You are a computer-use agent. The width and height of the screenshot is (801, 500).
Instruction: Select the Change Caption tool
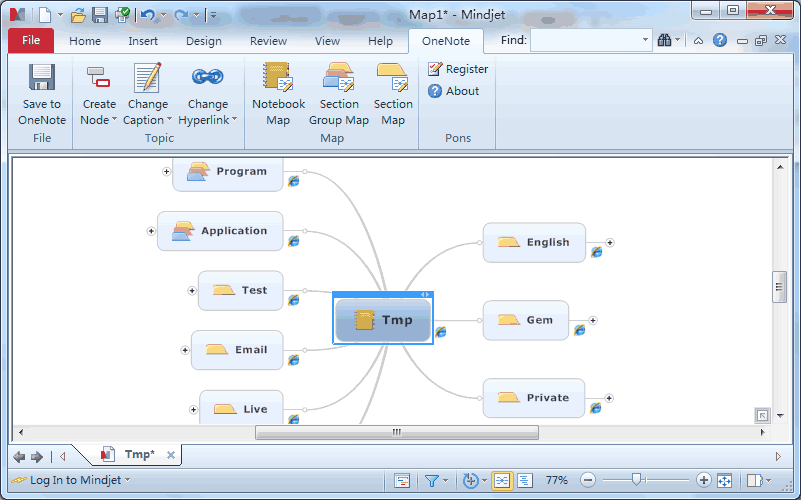coord(147,95)
